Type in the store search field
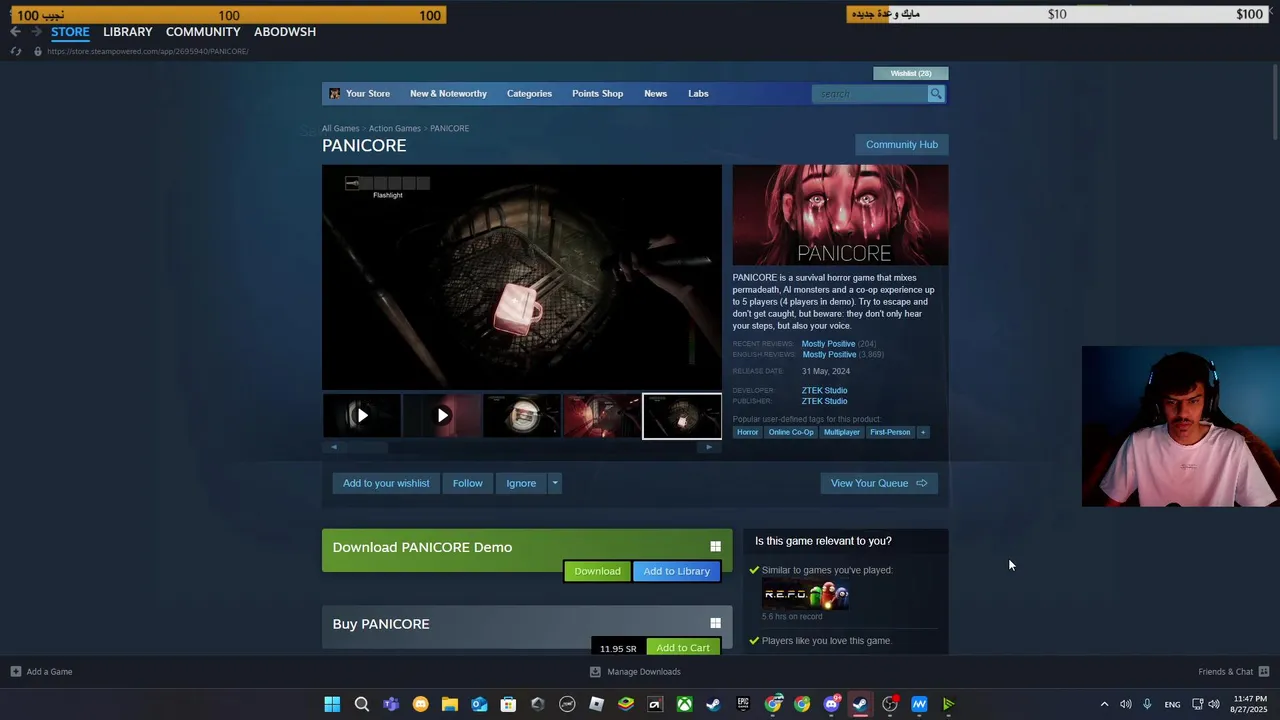Image resolution: width=1280 pixels, height=720 pixels. pos(870,94)
